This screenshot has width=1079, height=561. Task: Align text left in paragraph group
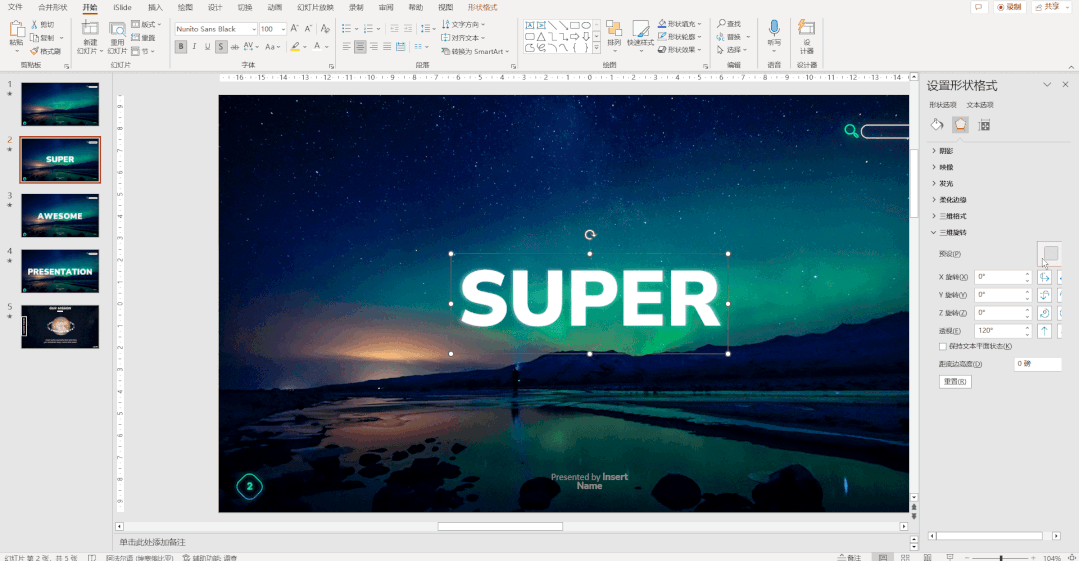click(347, 47)
